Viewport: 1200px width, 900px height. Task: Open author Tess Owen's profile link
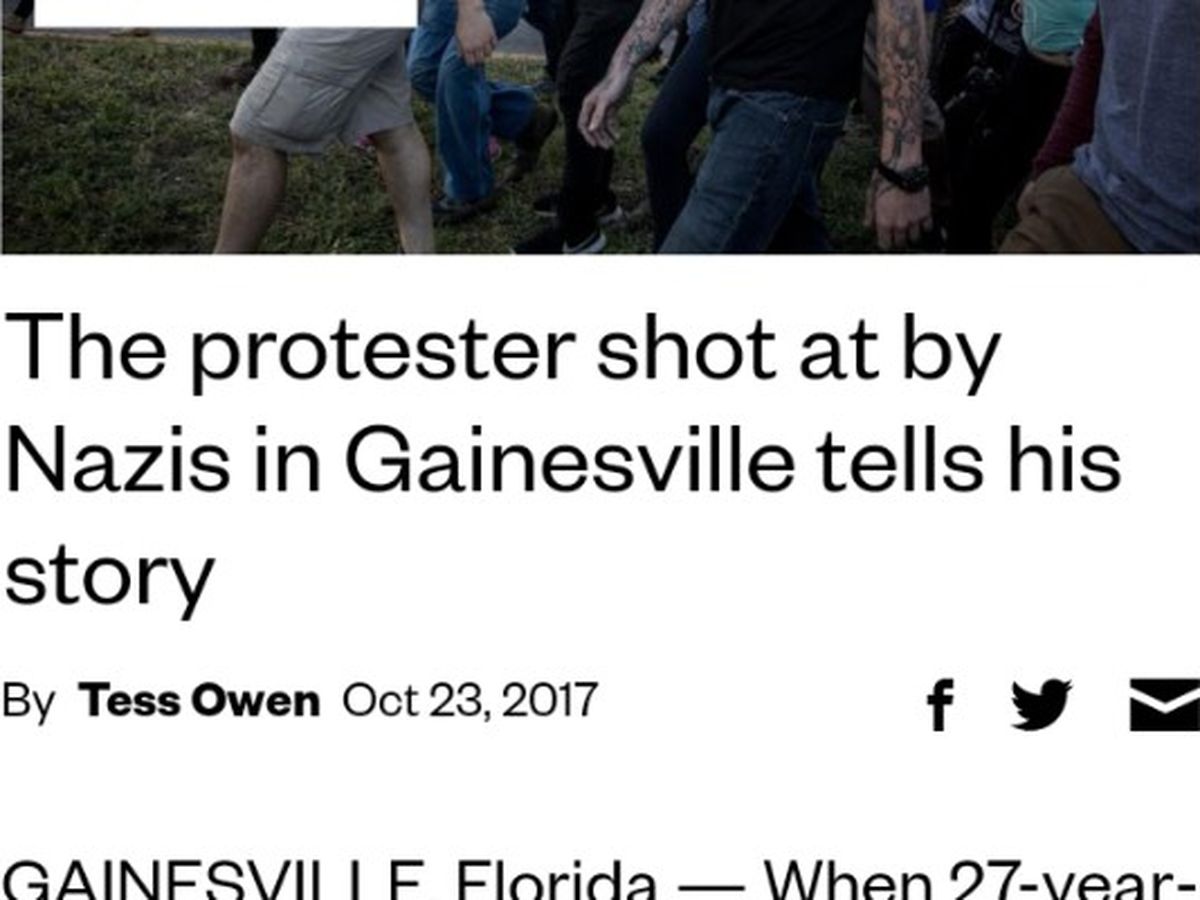(x=200, y=700)
